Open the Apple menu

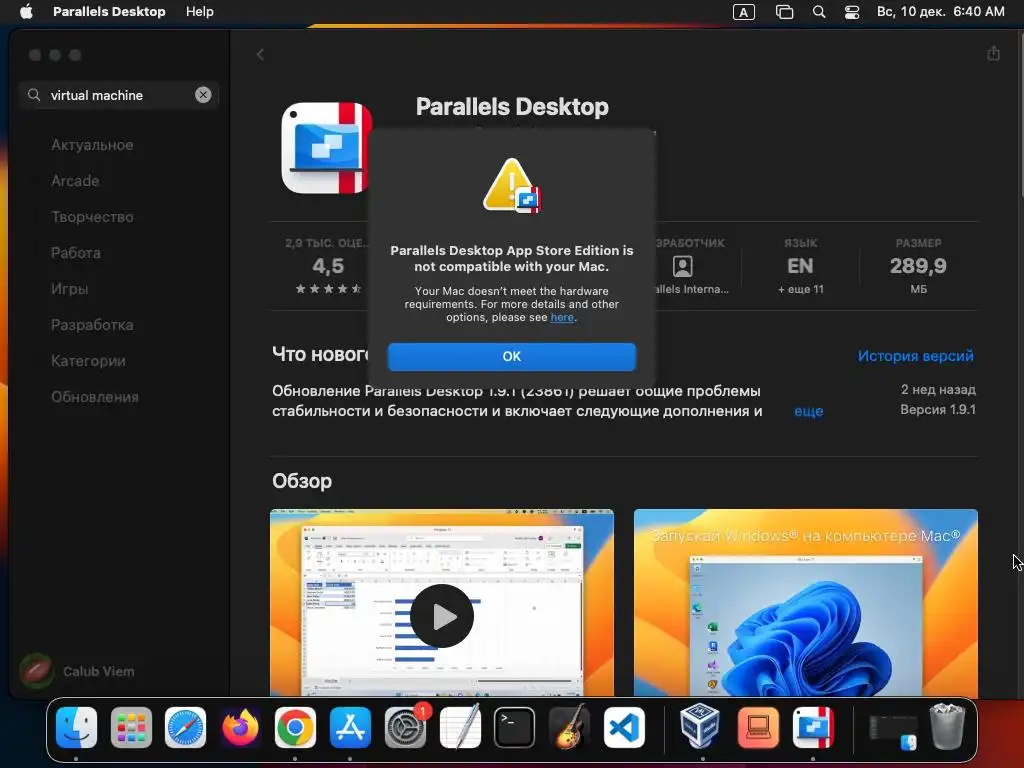click(x=26, y=12)
